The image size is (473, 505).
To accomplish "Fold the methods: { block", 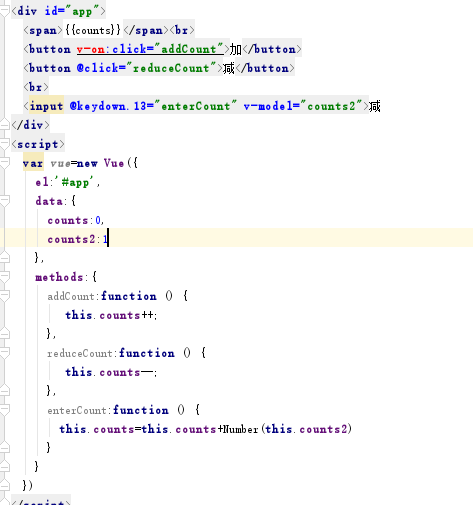I will coord(4,277).
